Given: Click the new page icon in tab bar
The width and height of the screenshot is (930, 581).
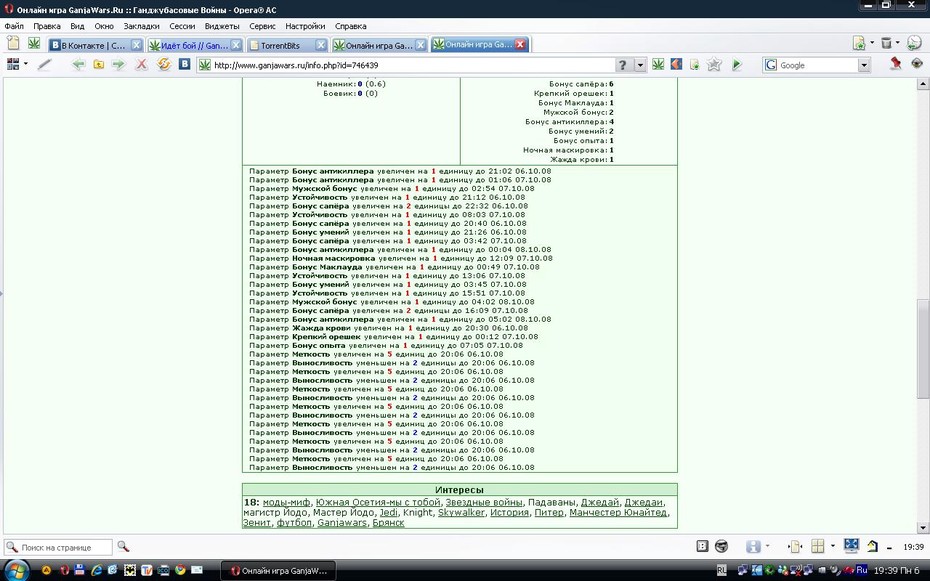Looking at the screenshot, I should (13, 43).
